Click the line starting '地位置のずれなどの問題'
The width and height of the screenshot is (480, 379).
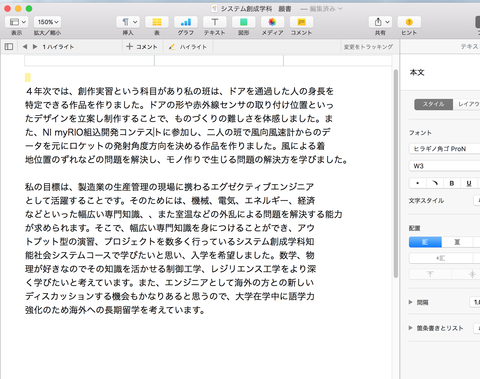pyautogui.click(x=187, y=160)
